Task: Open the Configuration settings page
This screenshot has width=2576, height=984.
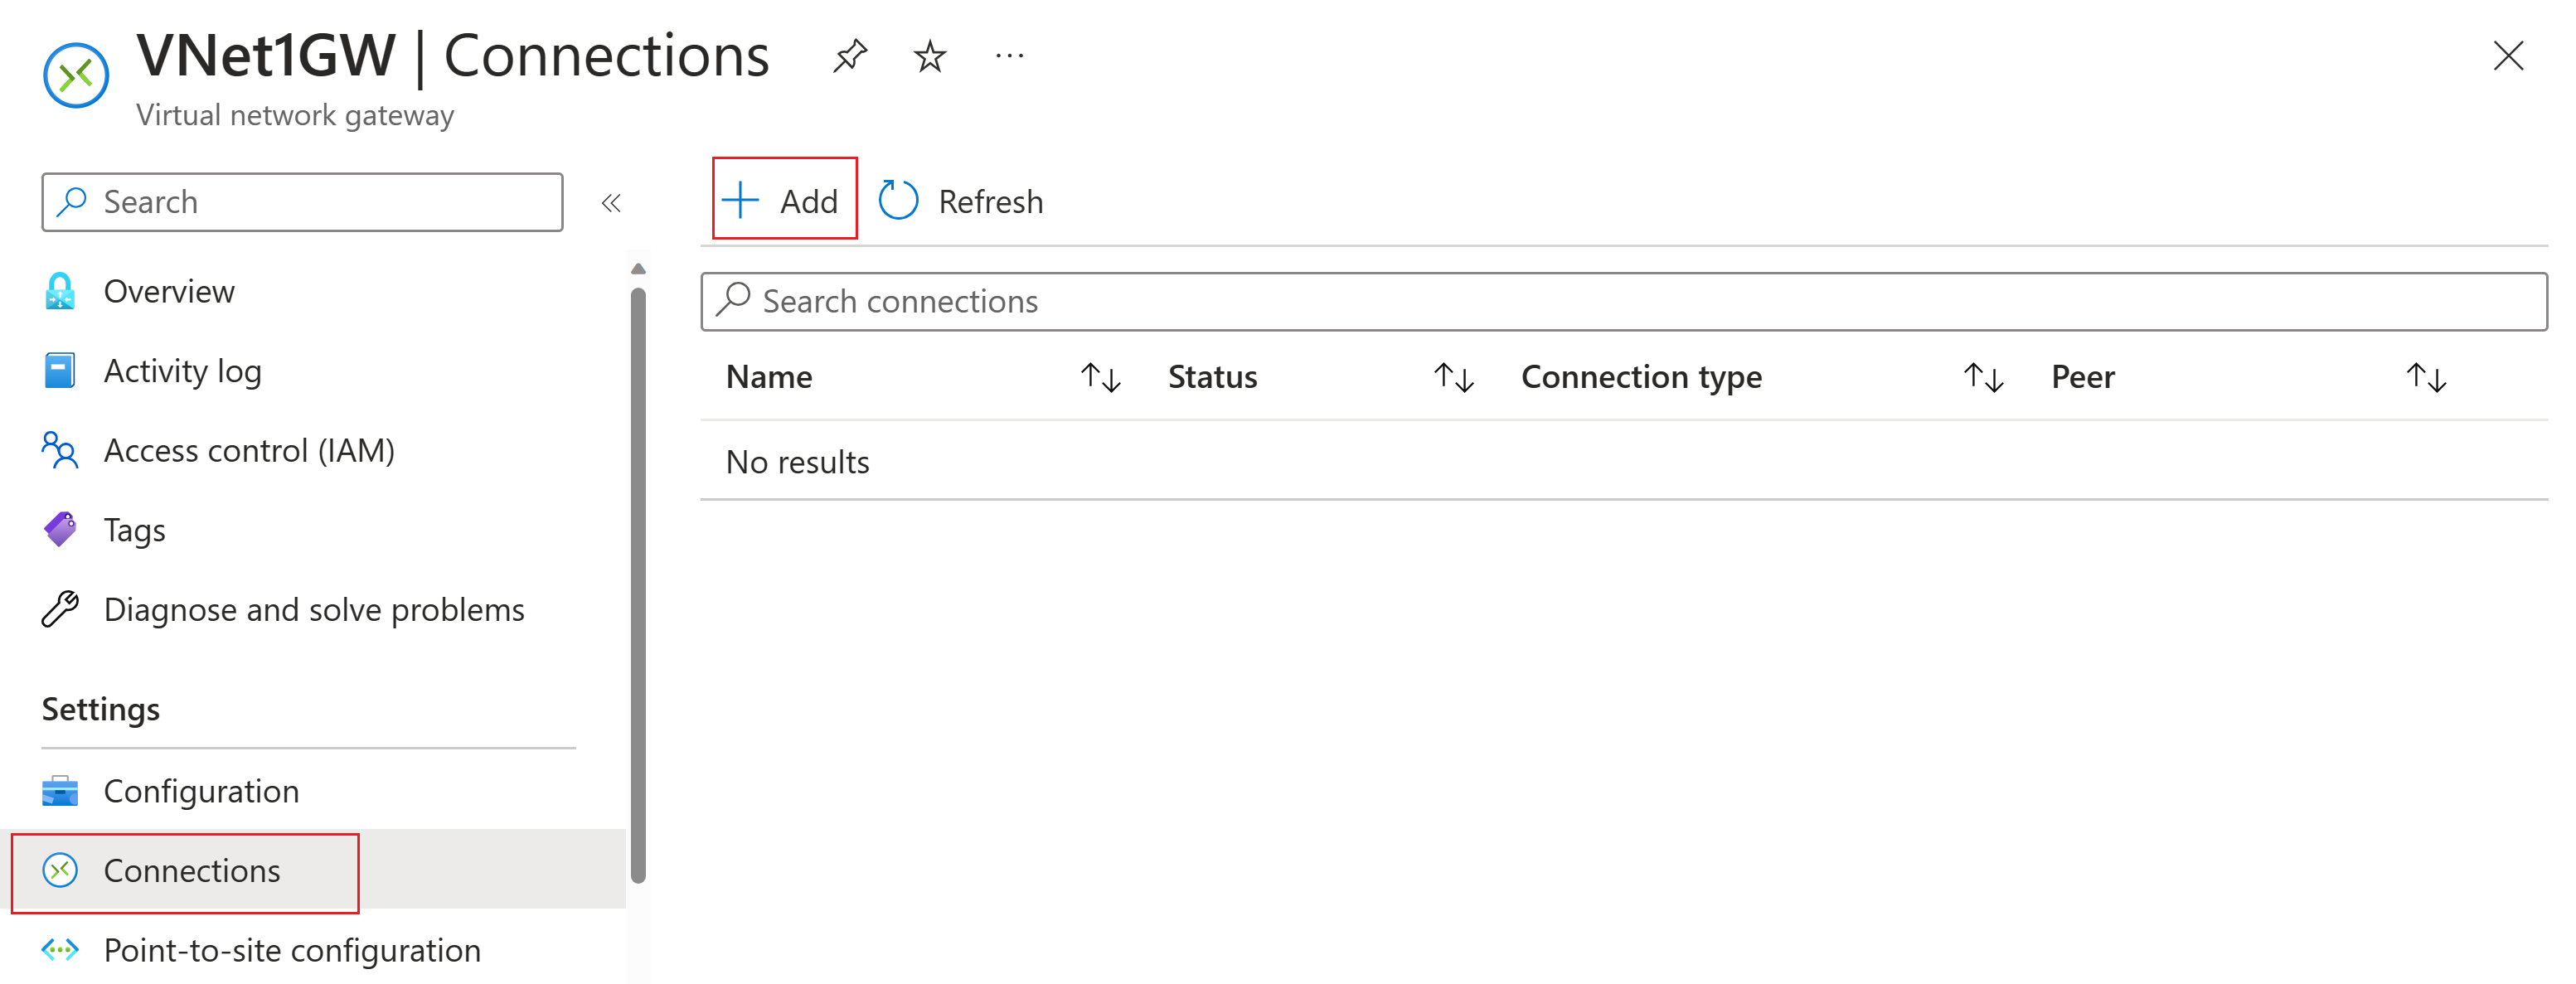Action: (201, 791)
